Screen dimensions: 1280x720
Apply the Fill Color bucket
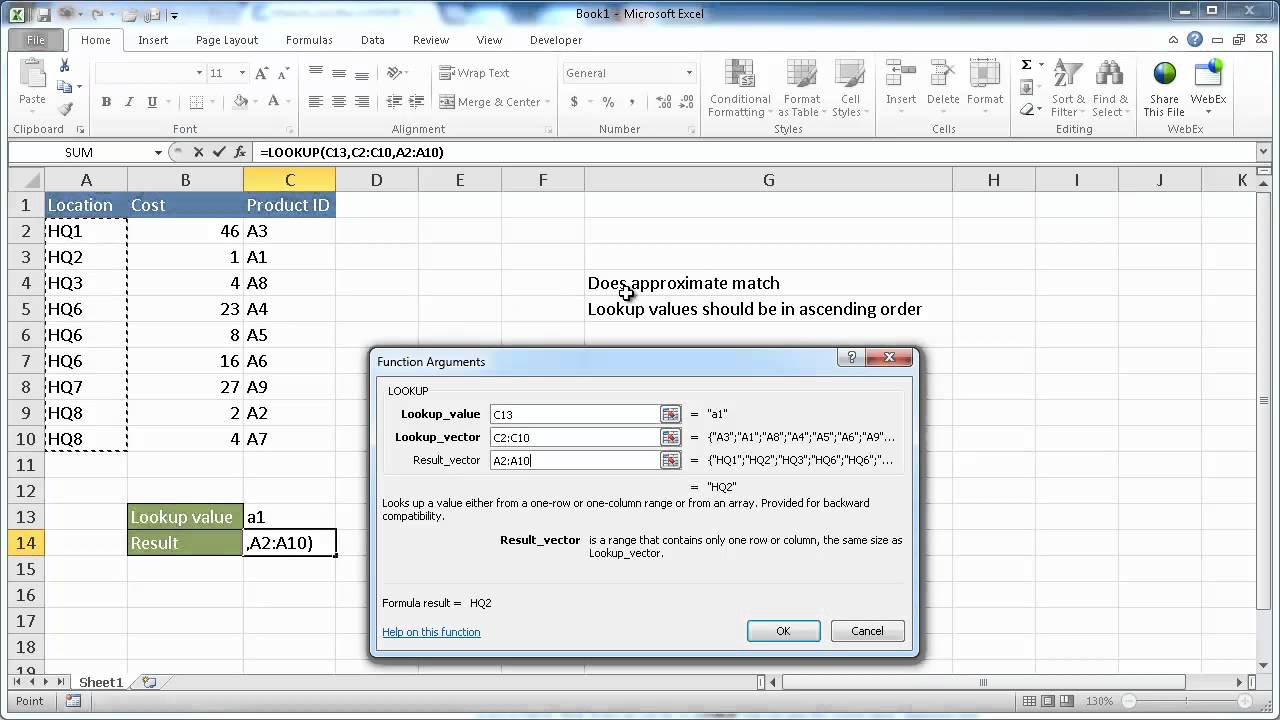point(240,102)
